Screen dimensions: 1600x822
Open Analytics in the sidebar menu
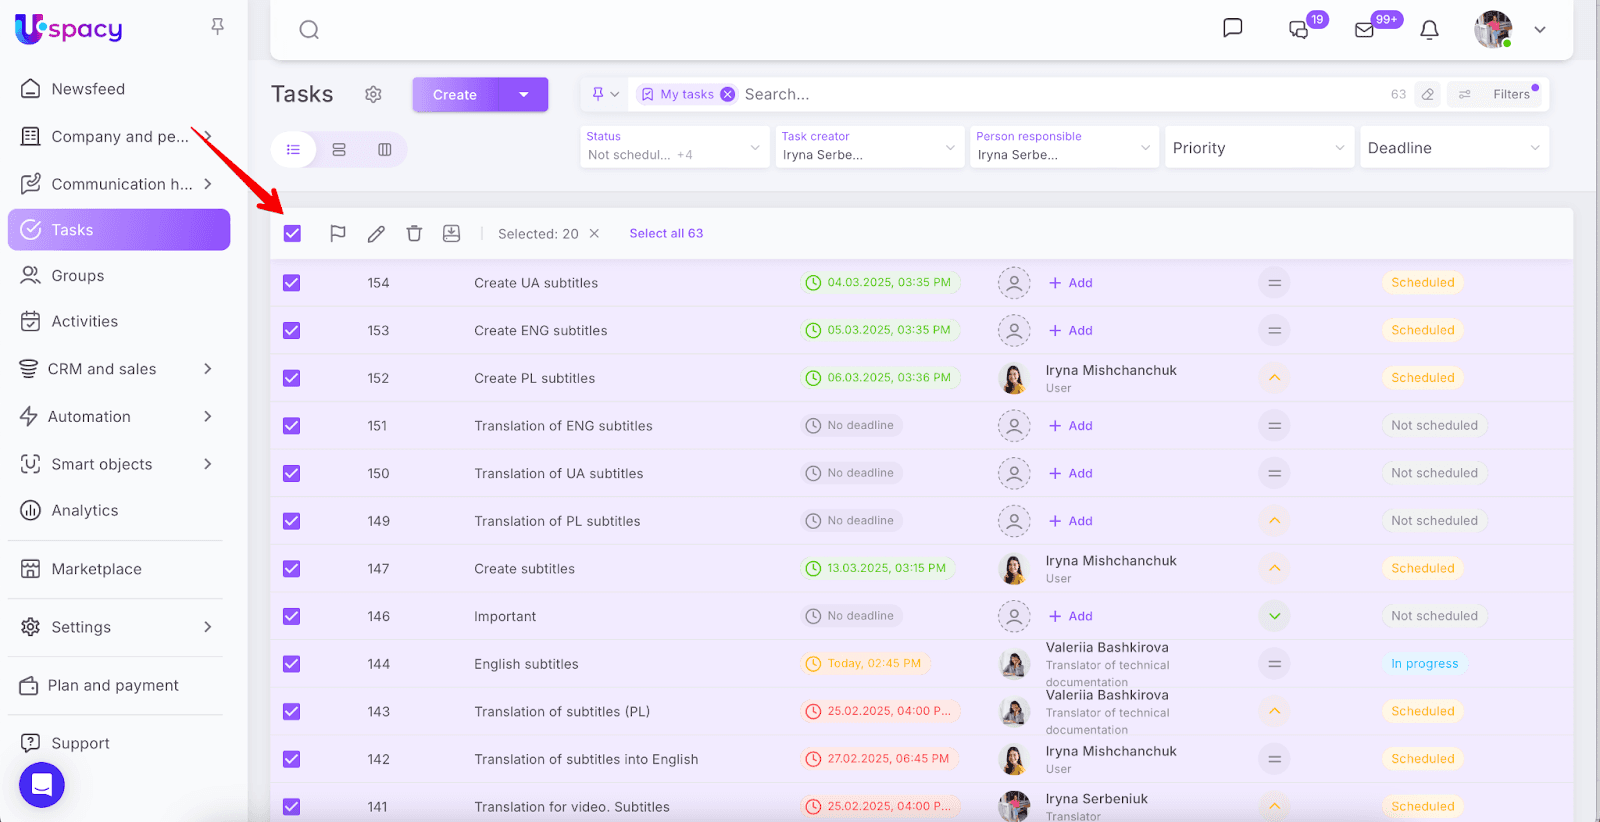coord(85,511)
